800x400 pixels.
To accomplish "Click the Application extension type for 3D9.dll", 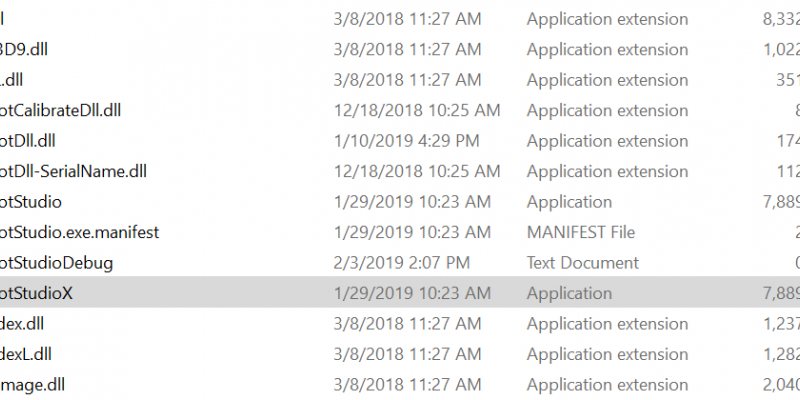I will pos(607,50).
